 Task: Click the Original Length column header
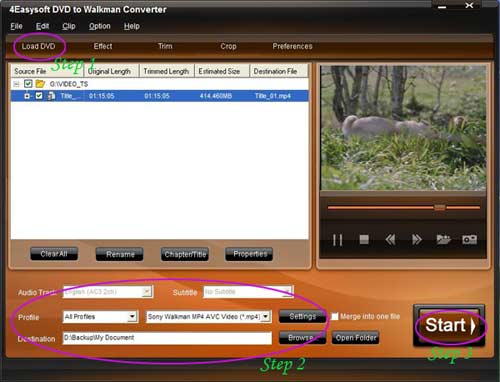click(x=112, y=71)
